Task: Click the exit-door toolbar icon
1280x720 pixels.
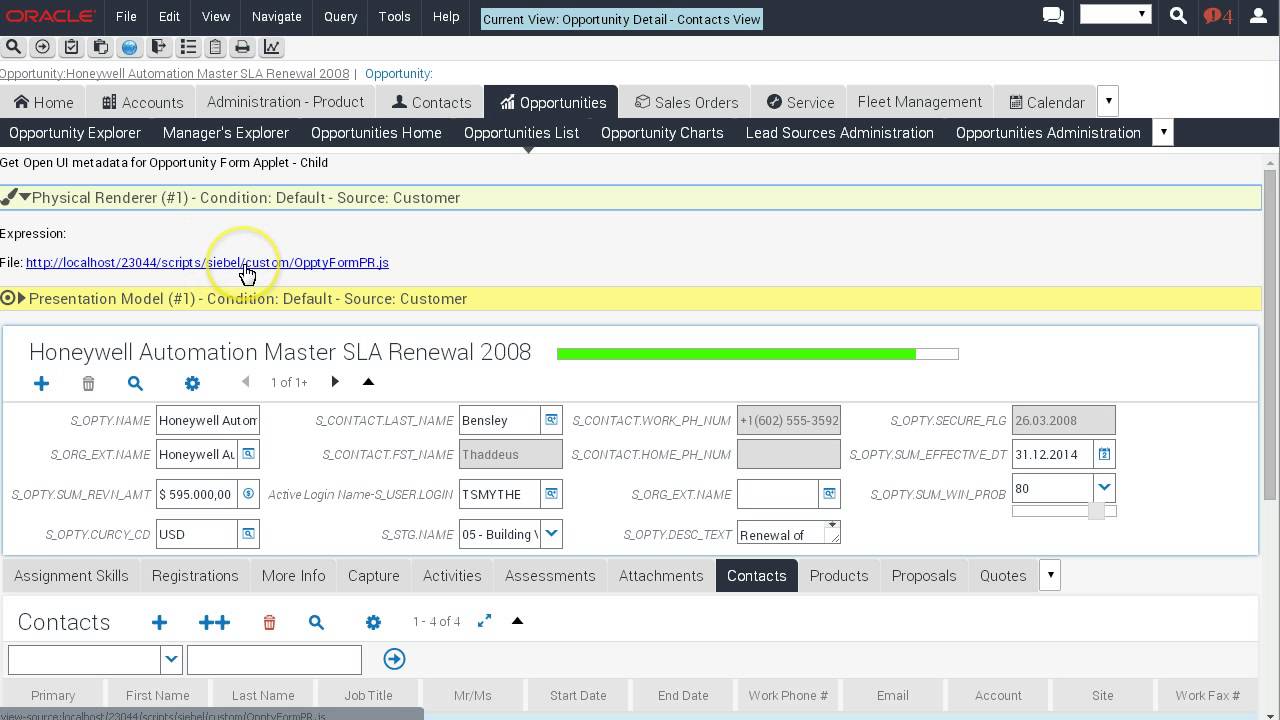Action: pos(158,47)
